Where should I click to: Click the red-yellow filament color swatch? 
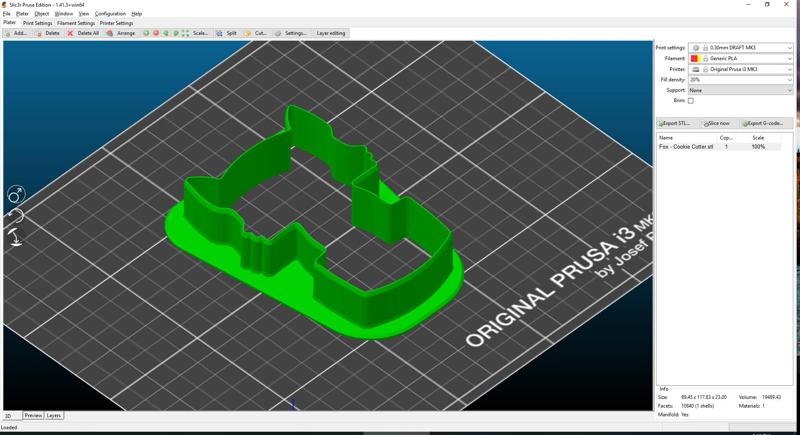pyautogui.click(x=695, y=59)
